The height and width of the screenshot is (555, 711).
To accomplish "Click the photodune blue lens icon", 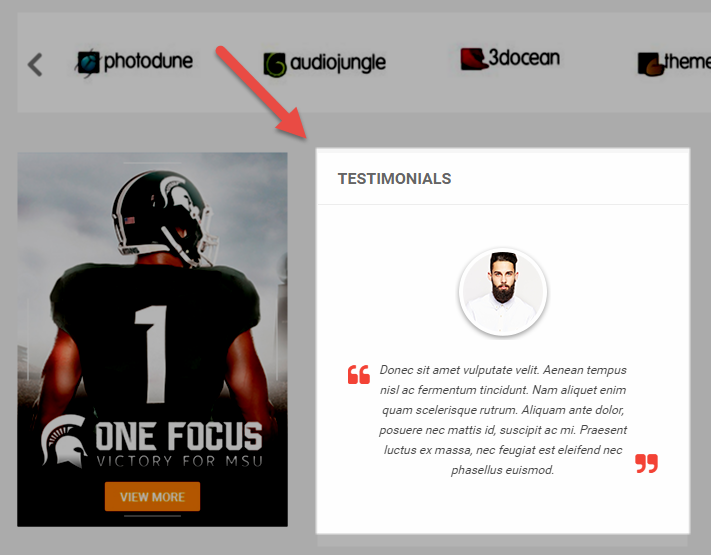I will (88, 63).
